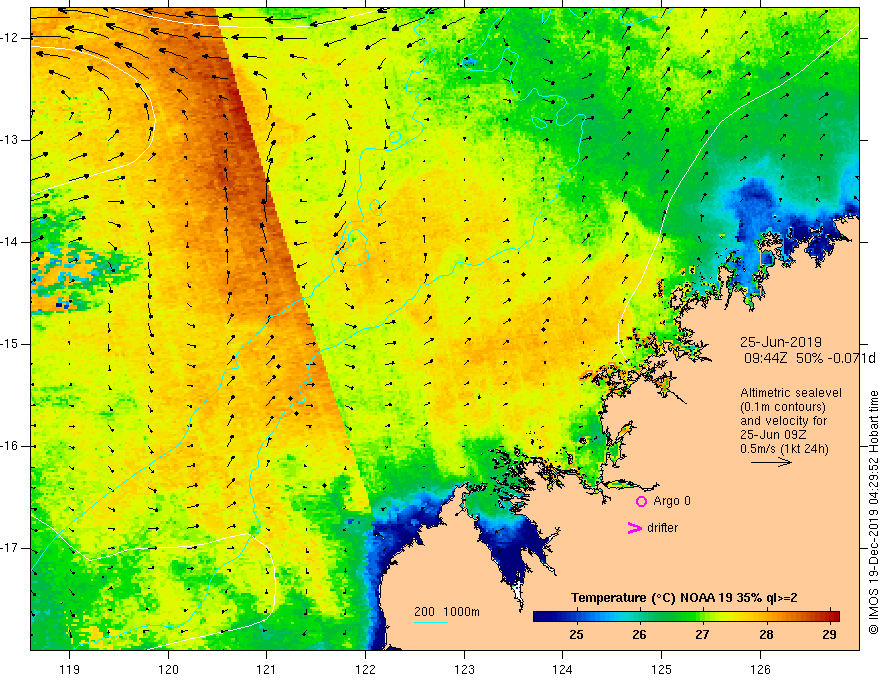880x680 pixels.
Task: Click the 26 label on temperature scale
Action: tap(639, 635)
